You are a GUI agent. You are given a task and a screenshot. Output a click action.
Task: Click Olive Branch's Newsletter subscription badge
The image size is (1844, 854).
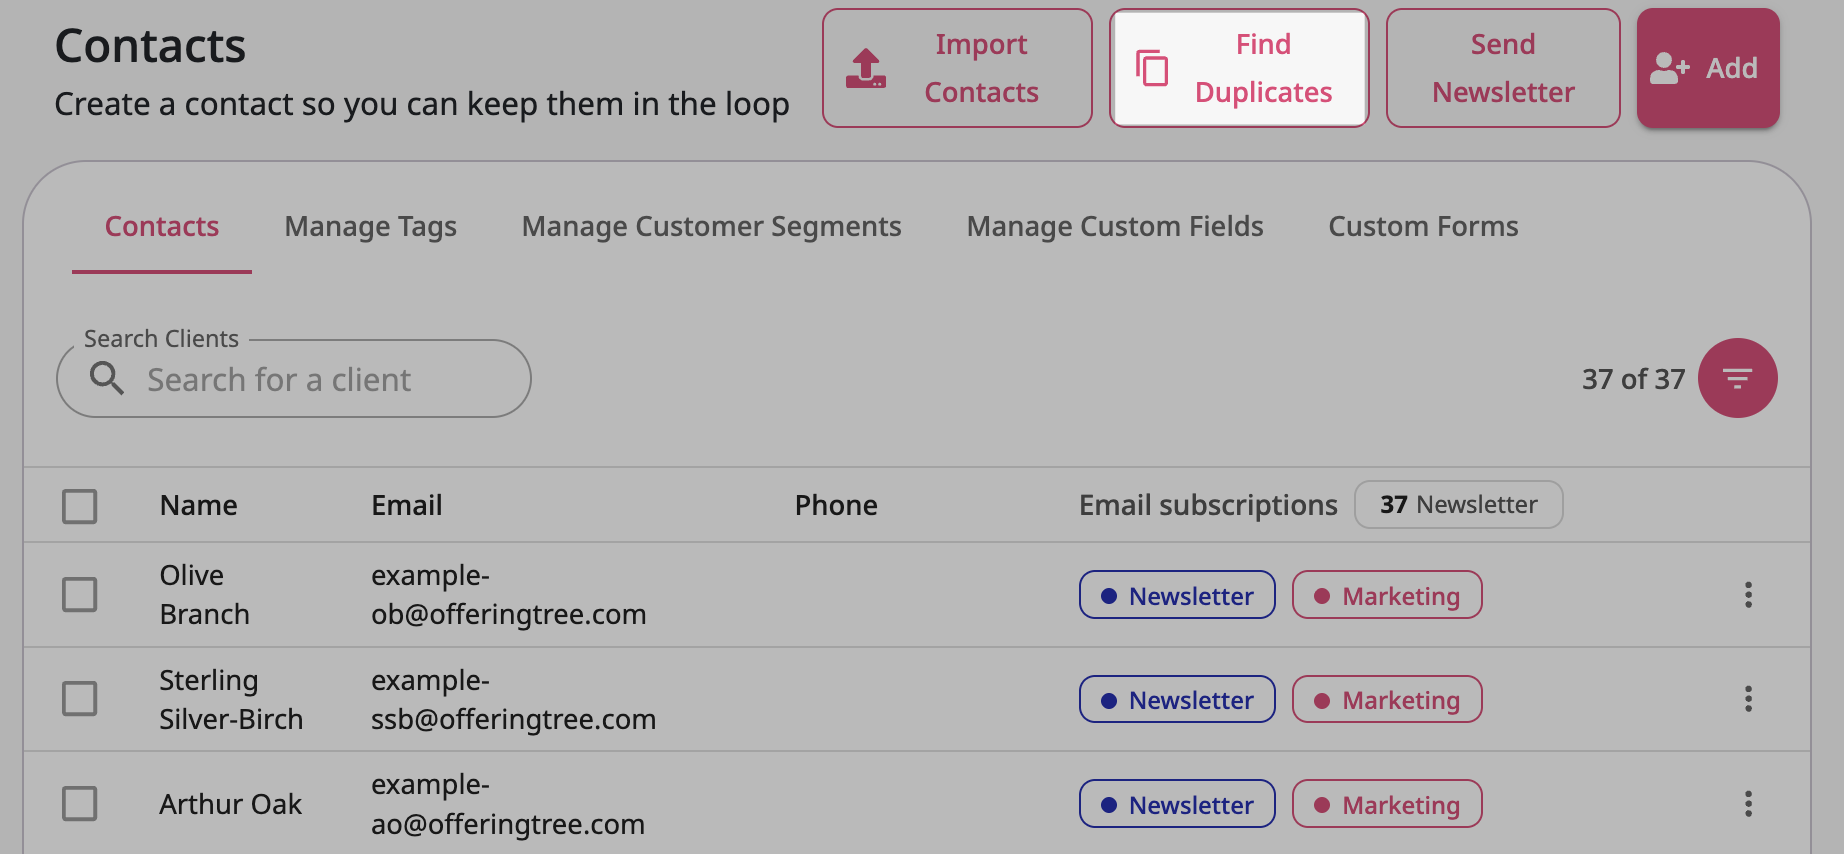pyautogui.click(x=1177, y=595)
